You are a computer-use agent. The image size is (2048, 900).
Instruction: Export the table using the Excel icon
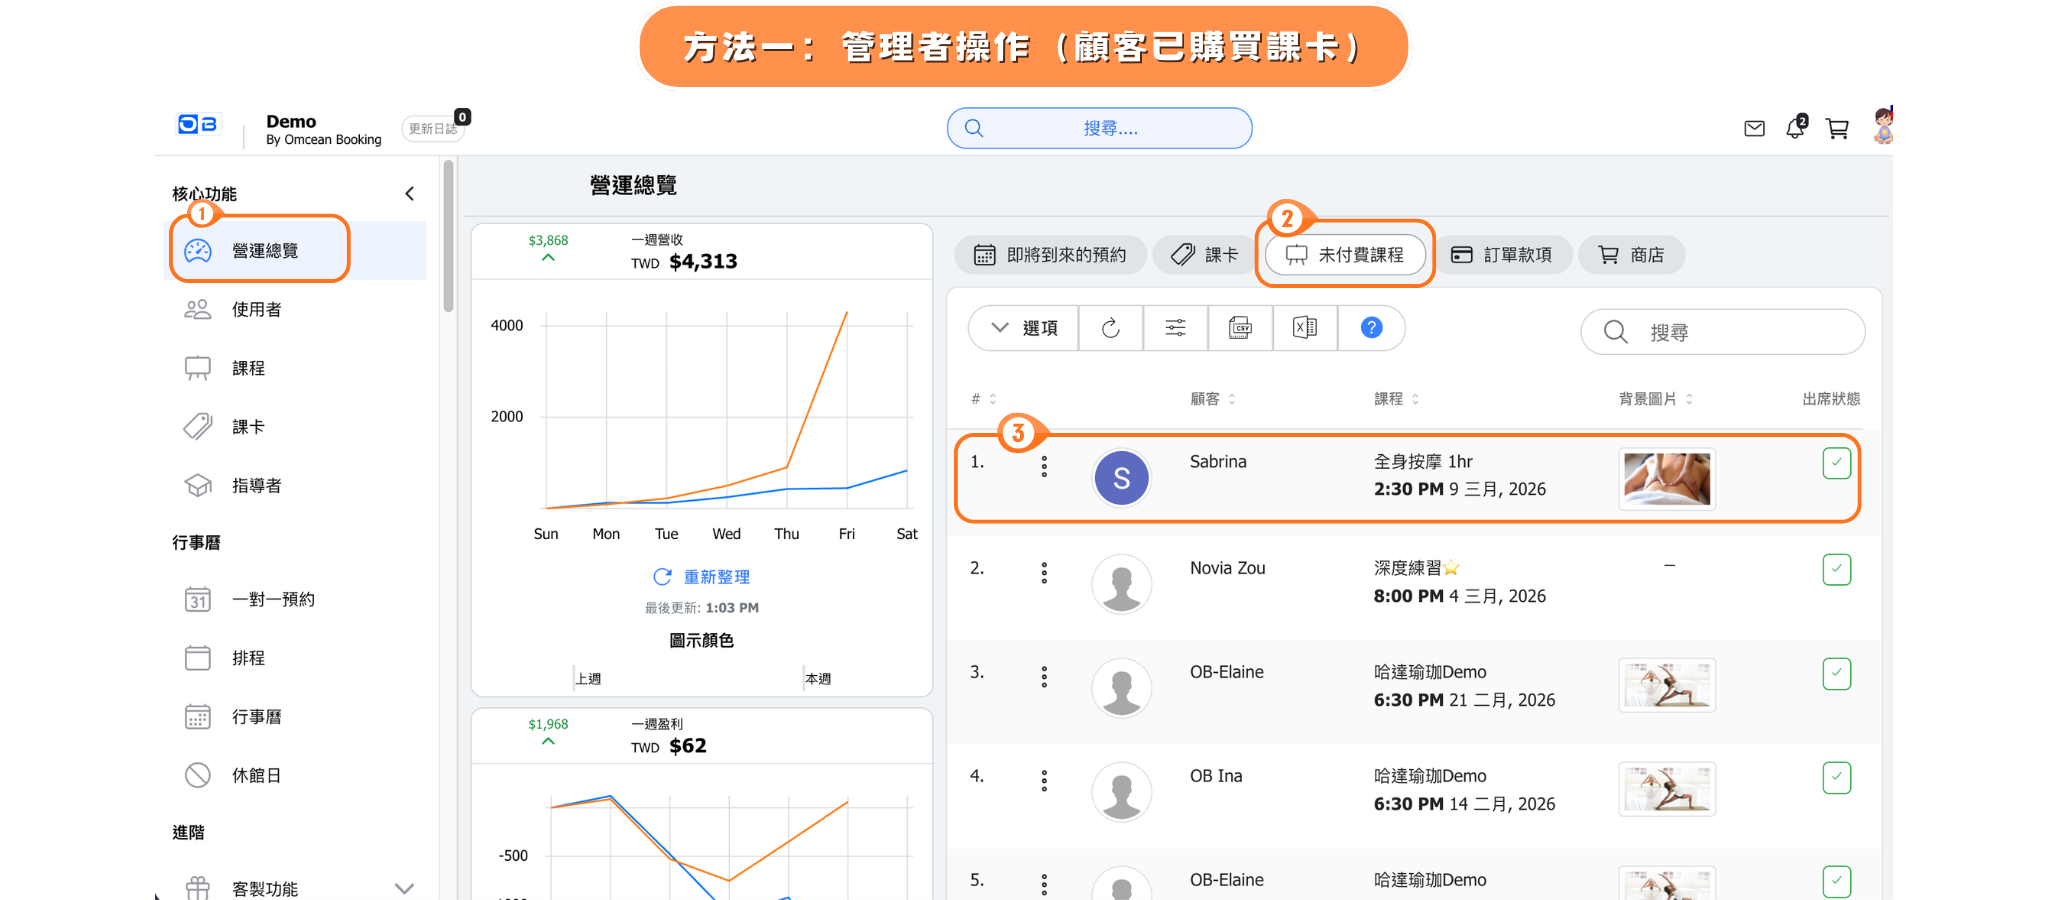point(1305,328)
